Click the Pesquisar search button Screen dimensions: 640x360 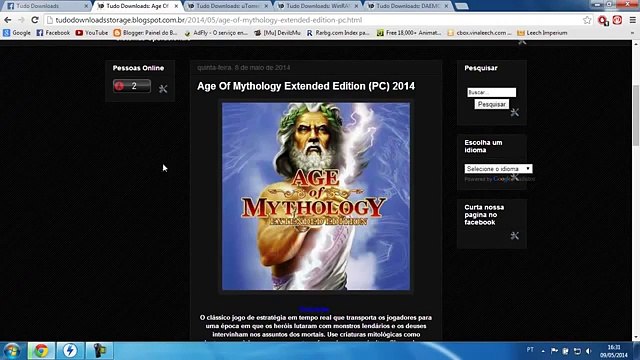pos(491,104)
